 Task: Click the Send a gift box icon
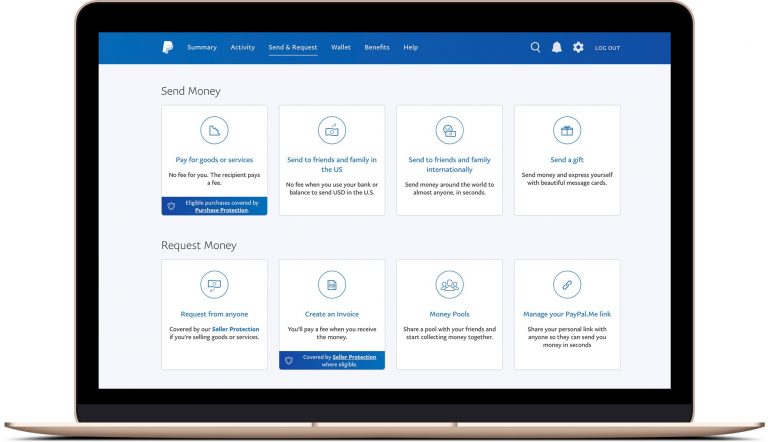coord(567,130)
